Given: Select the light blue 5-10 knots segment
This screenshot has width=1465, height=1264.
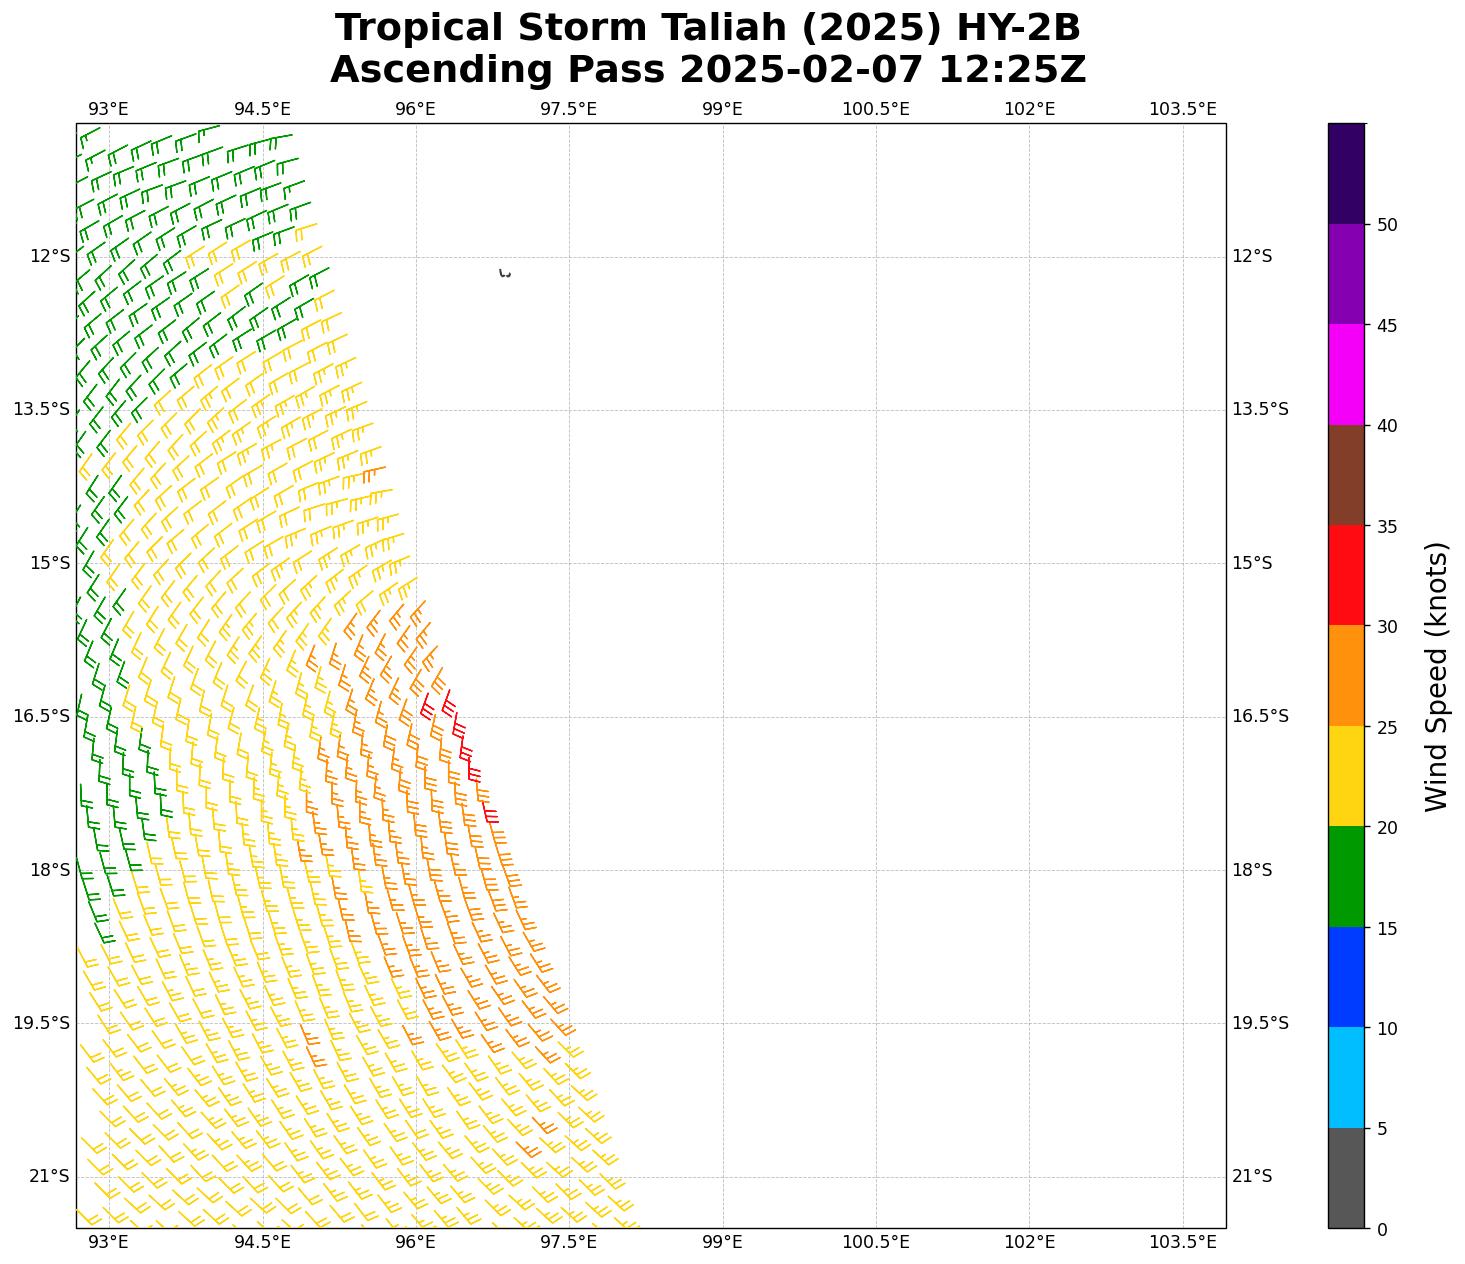Looking at the screenshot, I should click(x=1346, y=1077).
